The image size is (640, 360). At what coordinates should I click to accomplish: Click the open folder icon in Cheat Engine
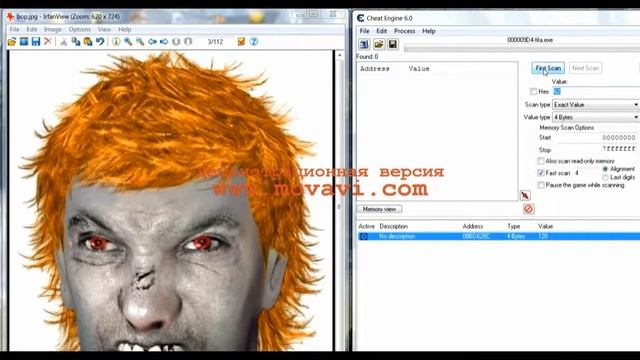pos(379,44)
